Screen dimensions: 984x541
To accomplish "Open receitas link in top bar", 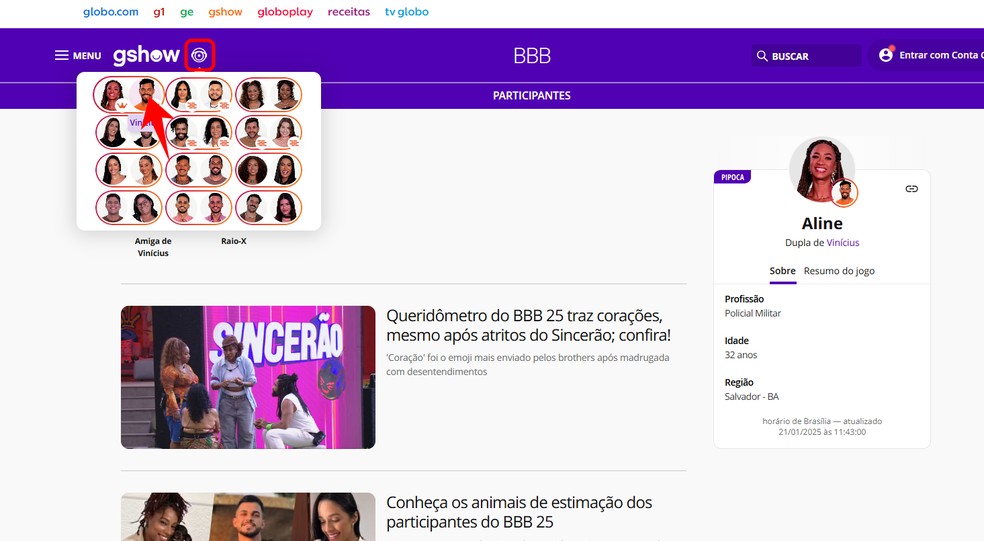I will click(349, 12).
